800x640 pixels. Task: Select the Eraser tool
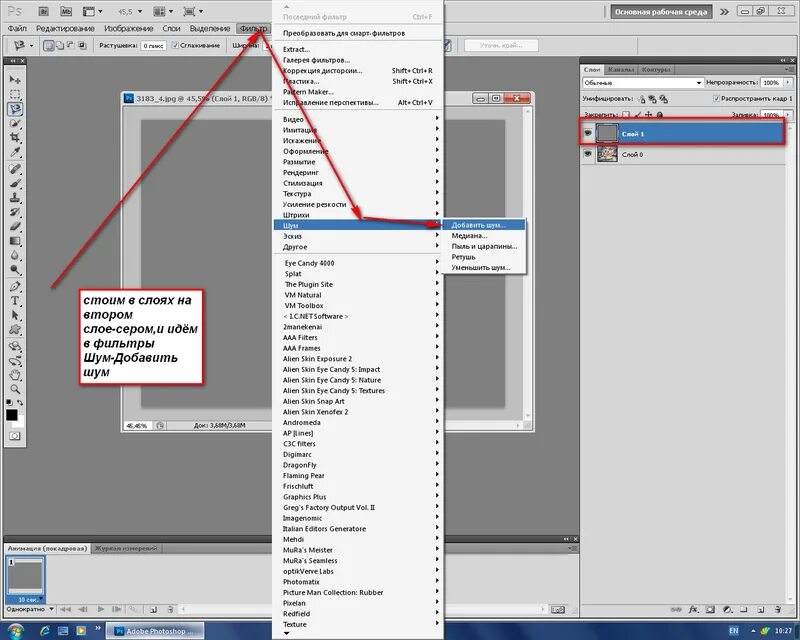[x=15, y=226]
